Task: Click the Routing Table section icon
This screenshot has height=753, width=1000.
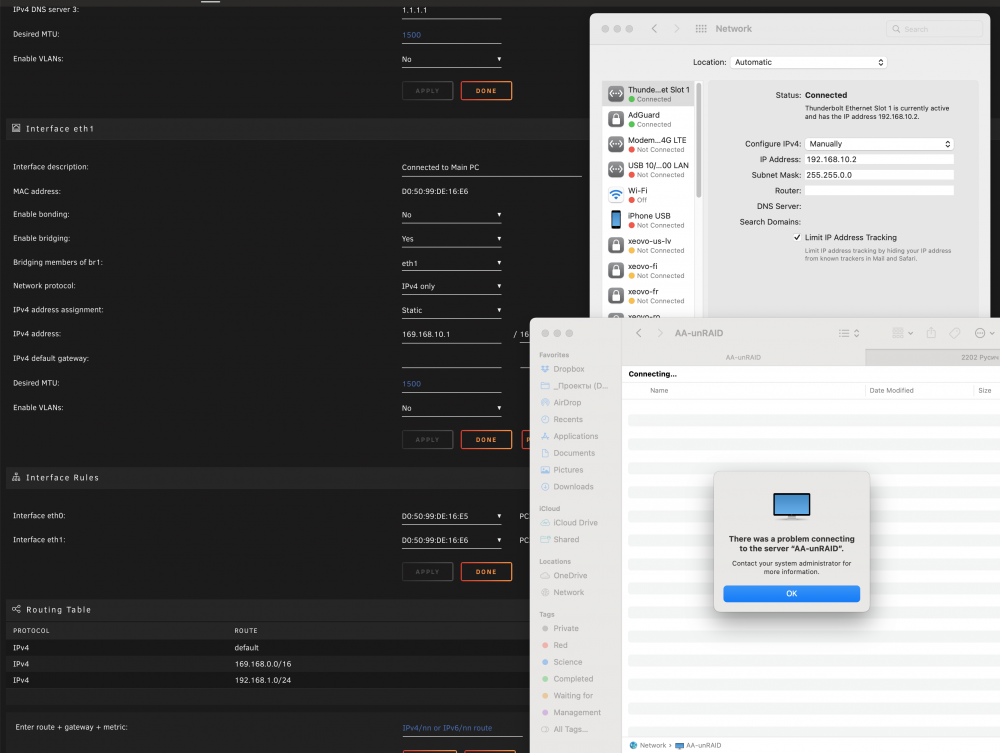Action: [x=16, y=609]
